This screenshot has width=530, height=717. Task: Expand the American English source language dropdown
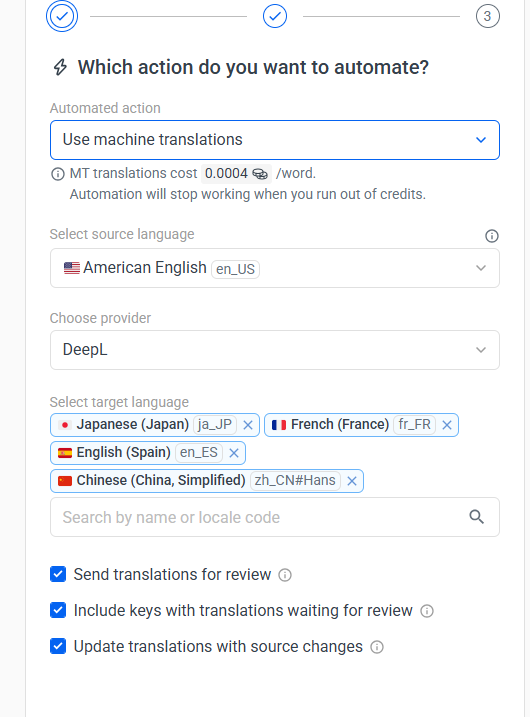[275, 268]
